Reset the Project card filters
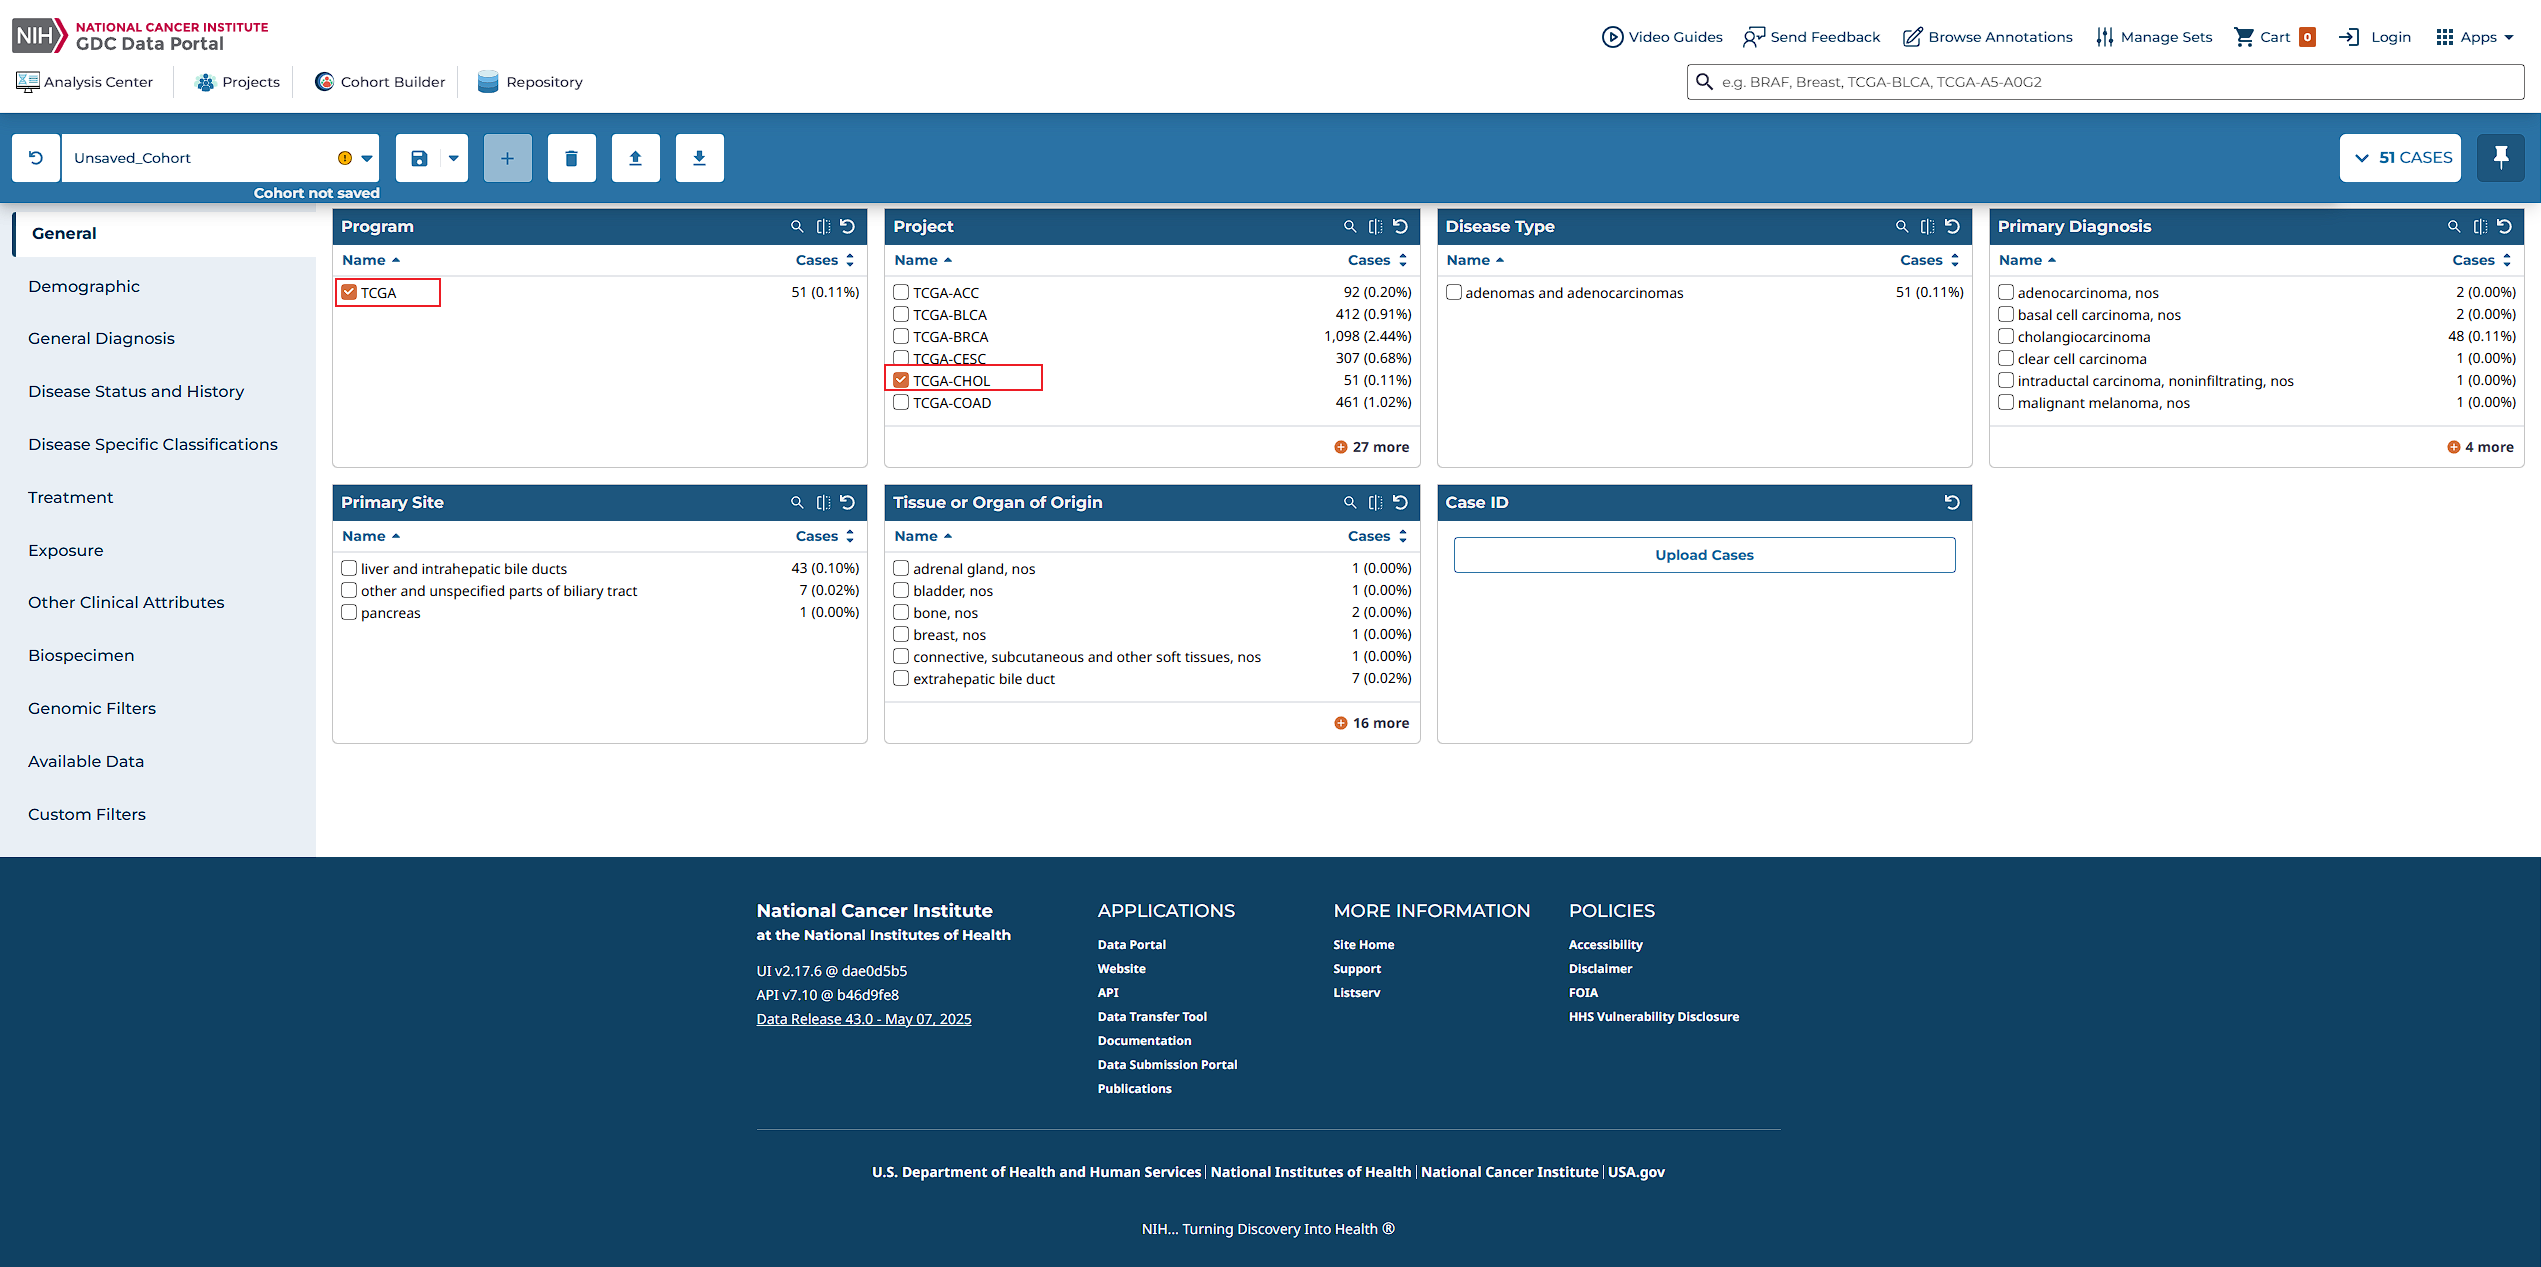The width and height of the screenshot is (2541, 1267). 1401,226
